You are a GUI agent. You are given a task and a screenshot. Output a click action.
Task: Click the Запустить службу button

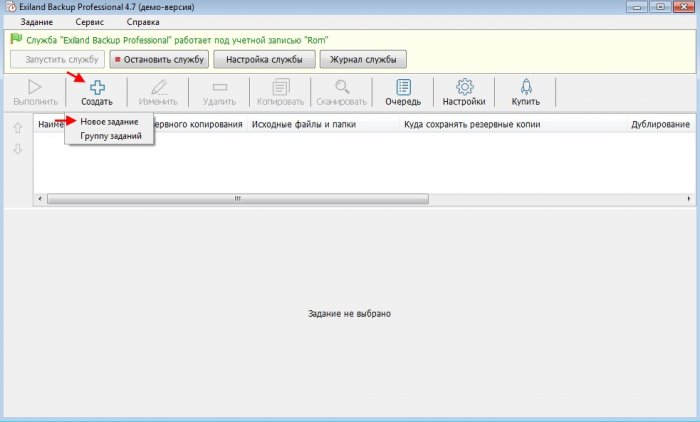point(58,59)
